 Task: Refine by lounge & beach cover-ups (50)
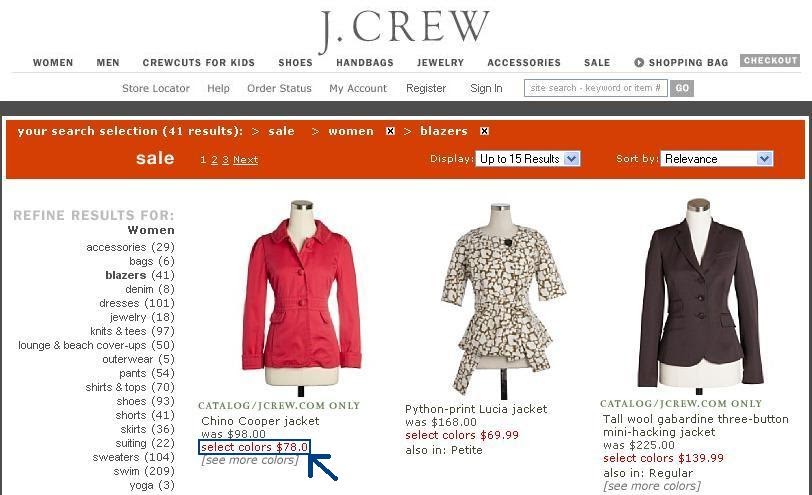coord(96,345)
